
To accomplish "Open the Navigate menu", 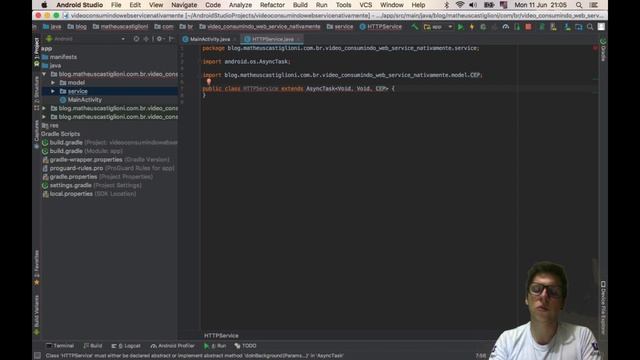I will click(184, 5).
